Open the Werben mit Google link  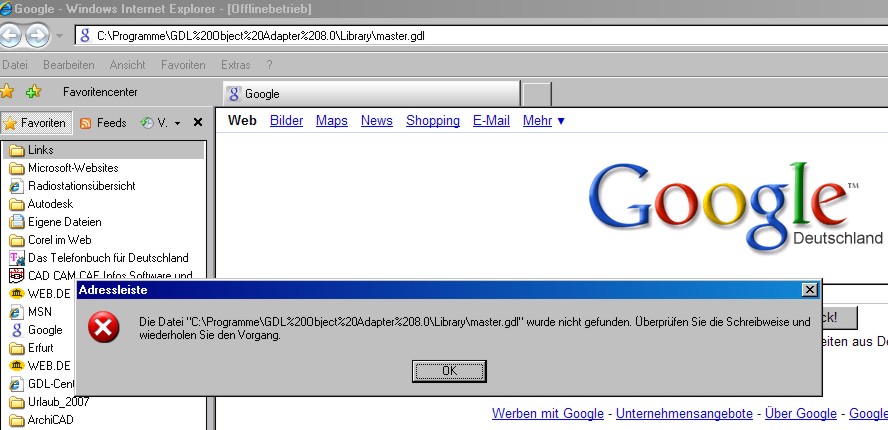tap(548, 414)
